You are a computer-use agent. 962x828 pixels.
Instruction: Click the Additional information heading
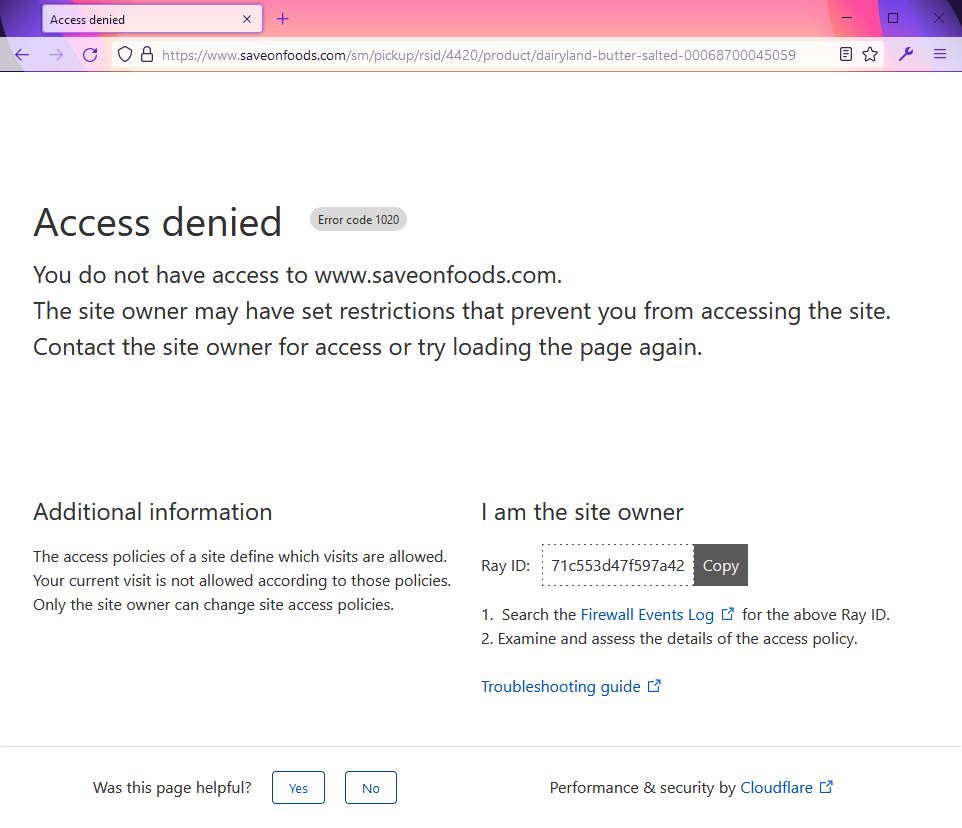point(153,512)
